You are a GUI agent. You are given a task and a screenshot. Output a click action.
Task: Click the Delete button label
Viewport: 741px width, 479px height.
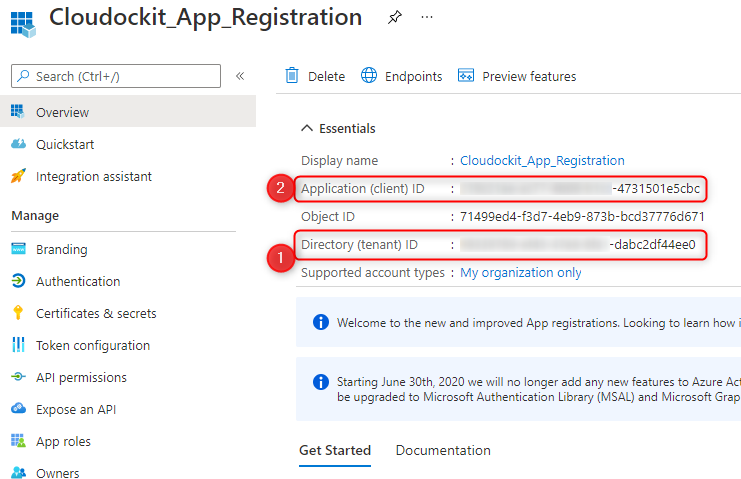[x=326, y=76]
